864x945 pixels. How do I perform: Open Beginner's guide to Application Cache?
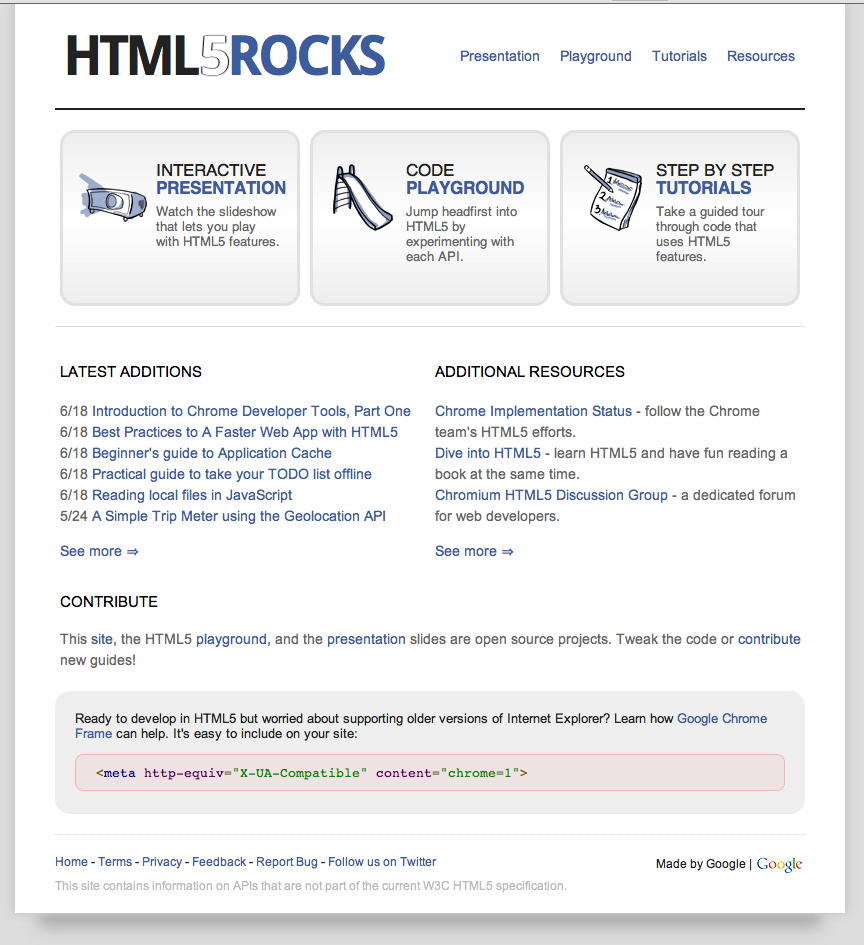pyautogui.click(x=211, y=453)
